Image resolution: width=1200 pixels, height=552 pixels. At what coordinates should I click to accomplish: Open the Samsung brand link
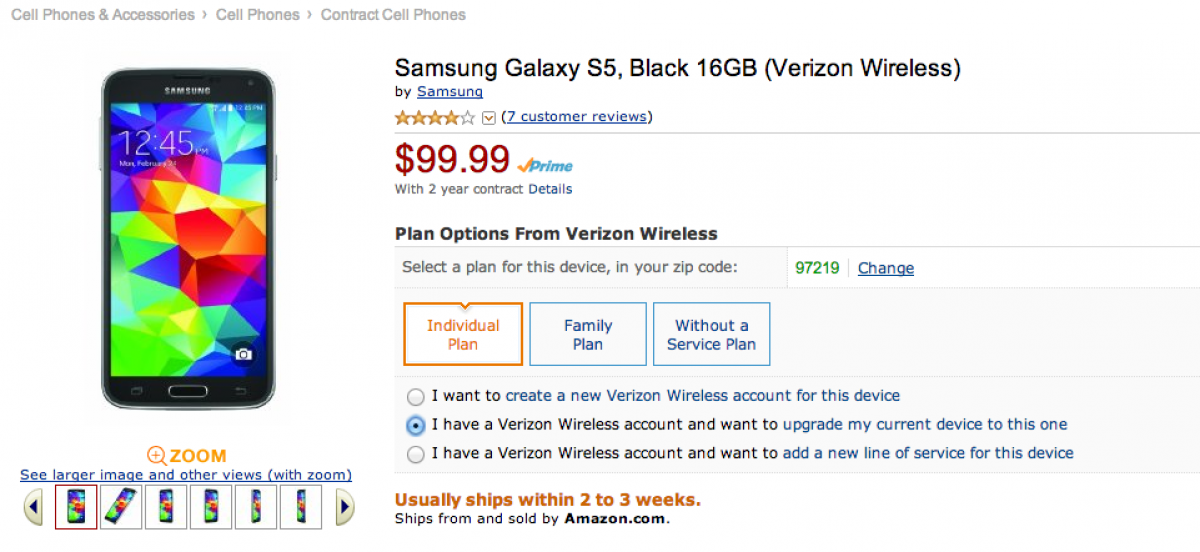pyautogui.click(x=450, y=92)
